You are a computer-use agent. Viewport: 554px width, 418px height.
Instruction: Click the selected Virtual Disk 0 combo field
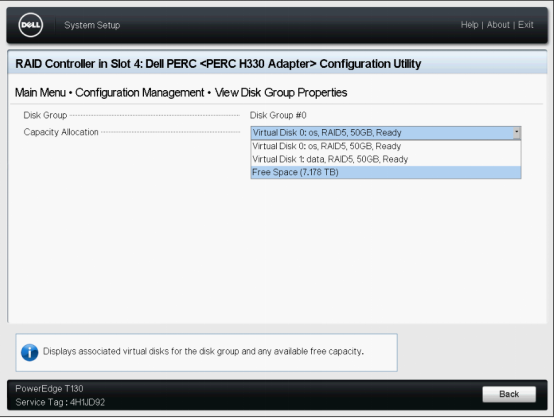point(386,133)
